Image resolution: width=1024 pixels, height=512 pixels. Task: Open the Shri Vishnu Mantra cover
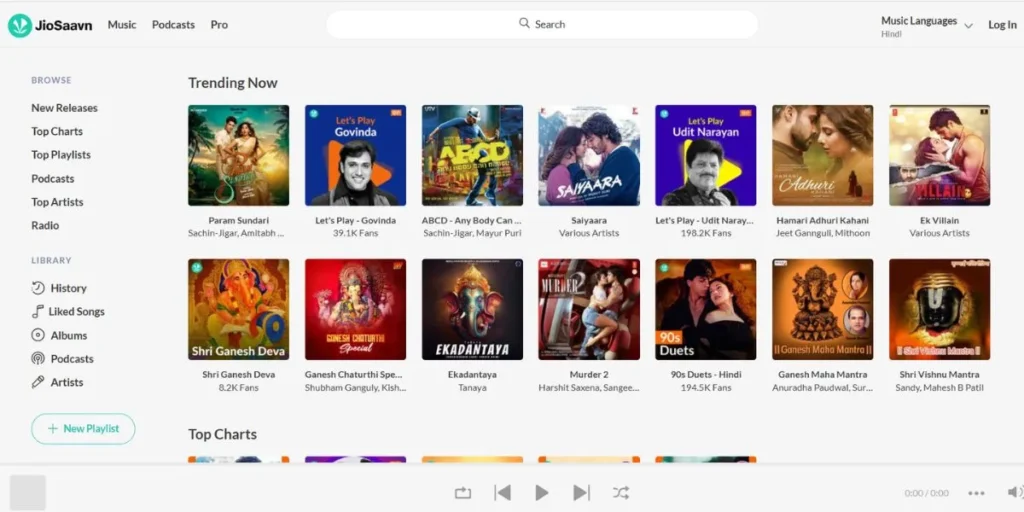[939, 310]
